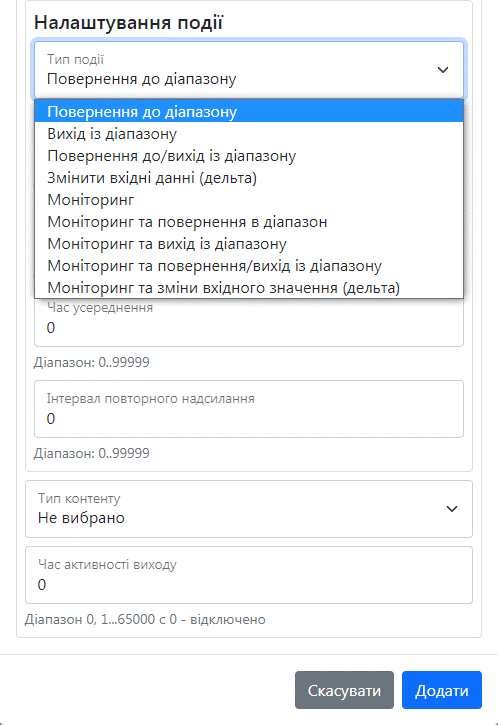Click the 'Тип контенту' chevron arrow
498x725 pixels.
point(452,509)
